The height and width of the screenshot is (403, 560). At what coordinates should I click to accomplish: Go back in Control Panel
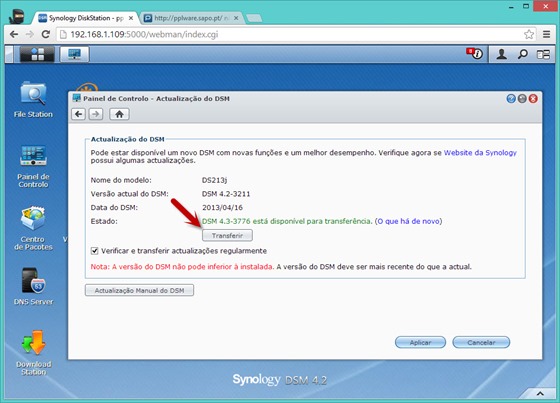(79, 114)
